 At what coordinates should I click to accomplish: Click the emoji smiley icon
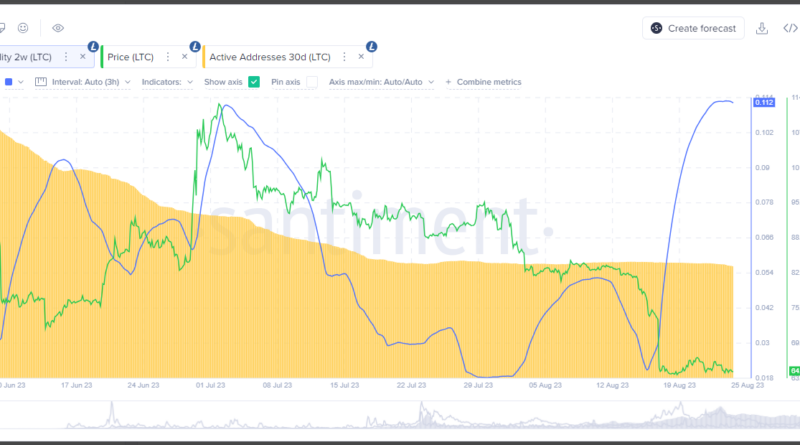pos(23,28)
